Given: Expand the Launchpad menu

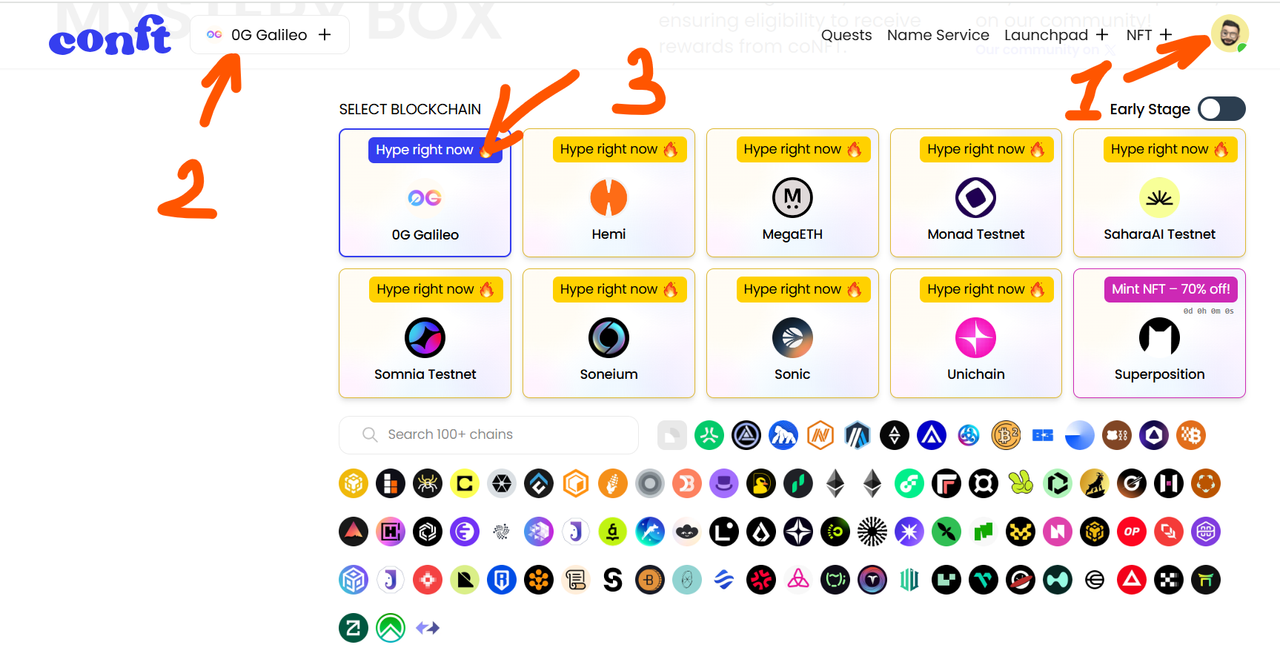Looking at the screenshot, I should tap(1056, 35).
